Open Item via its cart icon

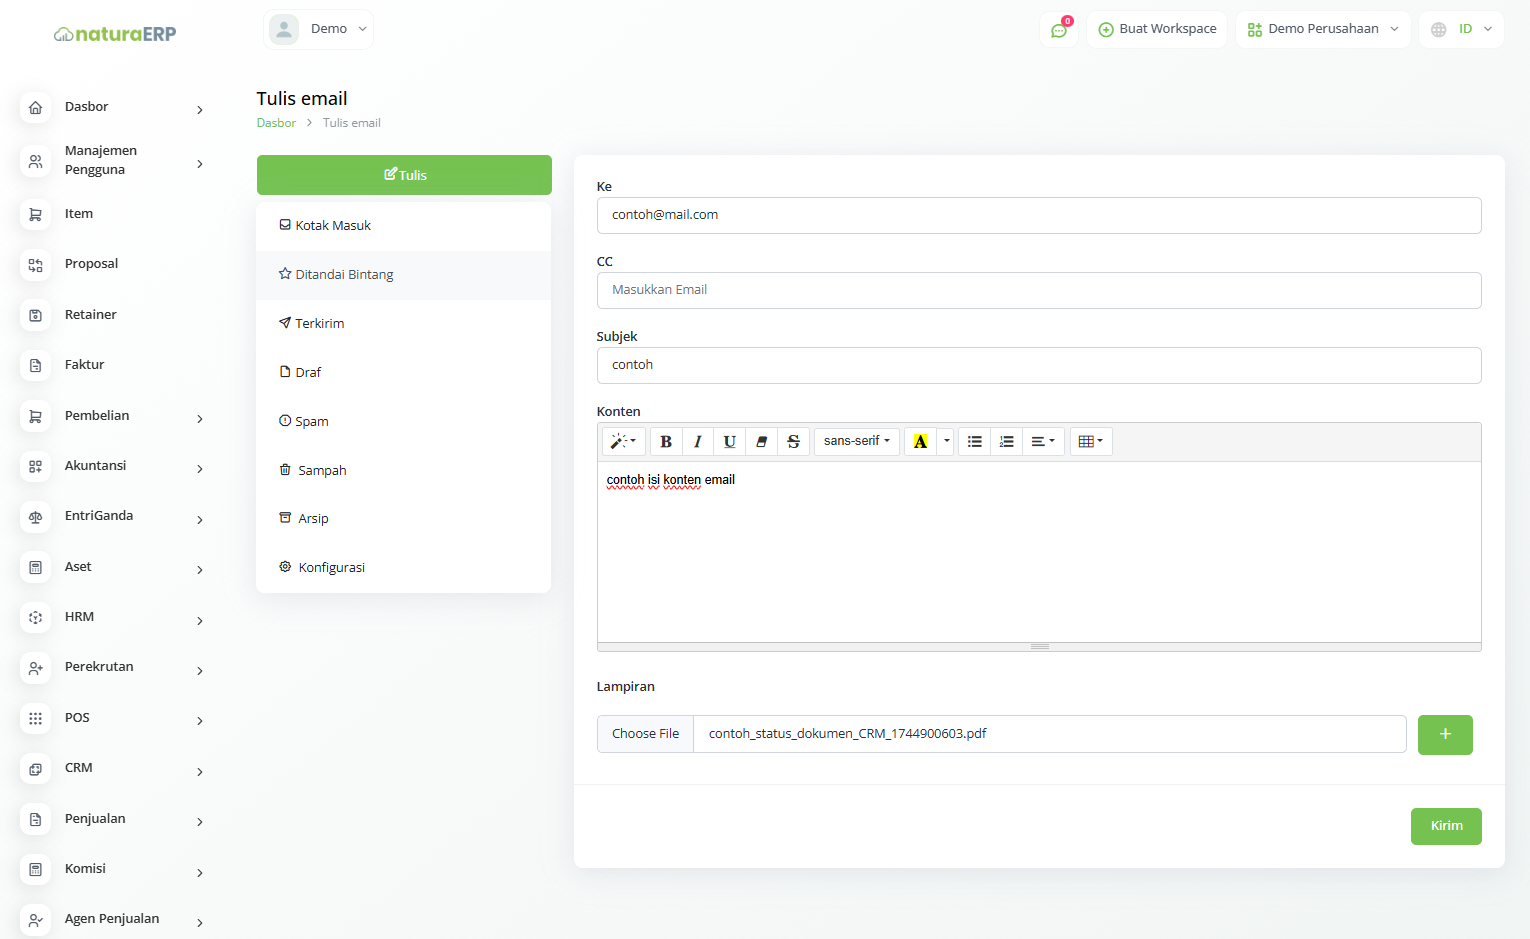point(36,214)
